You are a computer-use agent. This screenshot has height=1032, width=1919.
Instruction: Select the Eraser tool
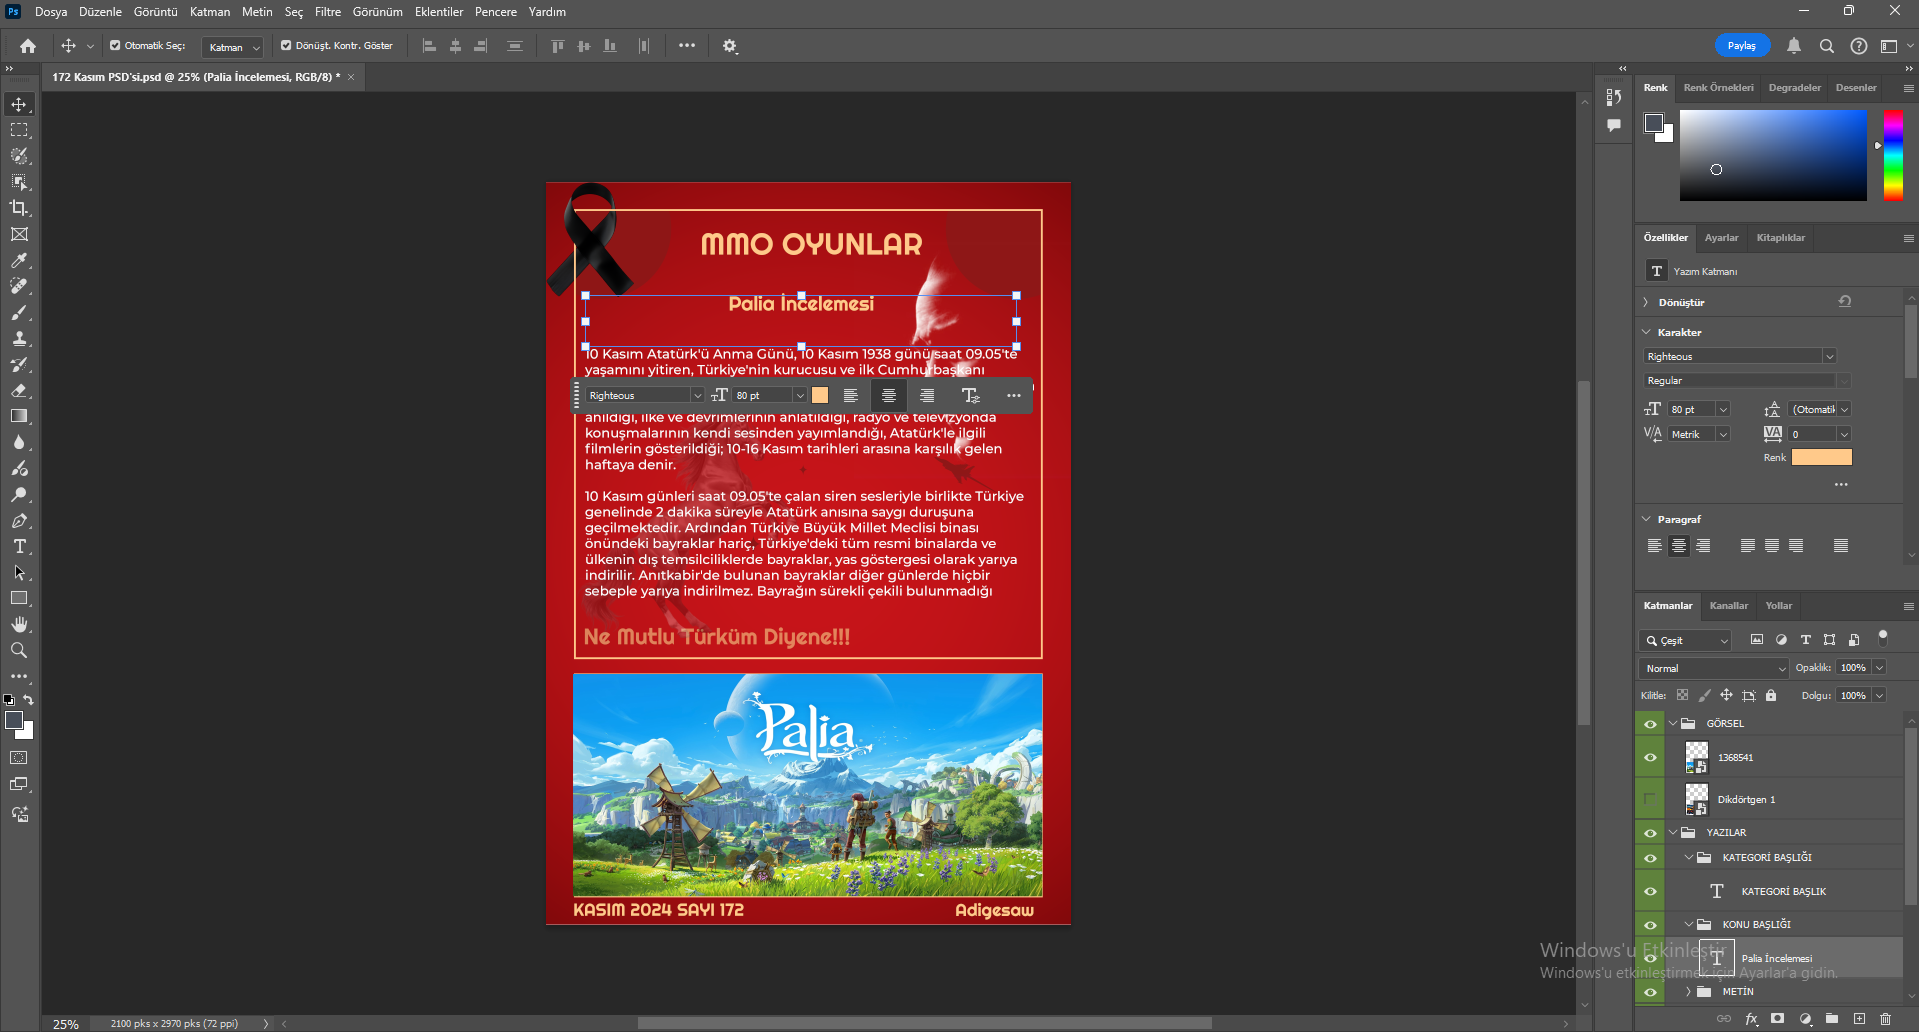point(19,390)
